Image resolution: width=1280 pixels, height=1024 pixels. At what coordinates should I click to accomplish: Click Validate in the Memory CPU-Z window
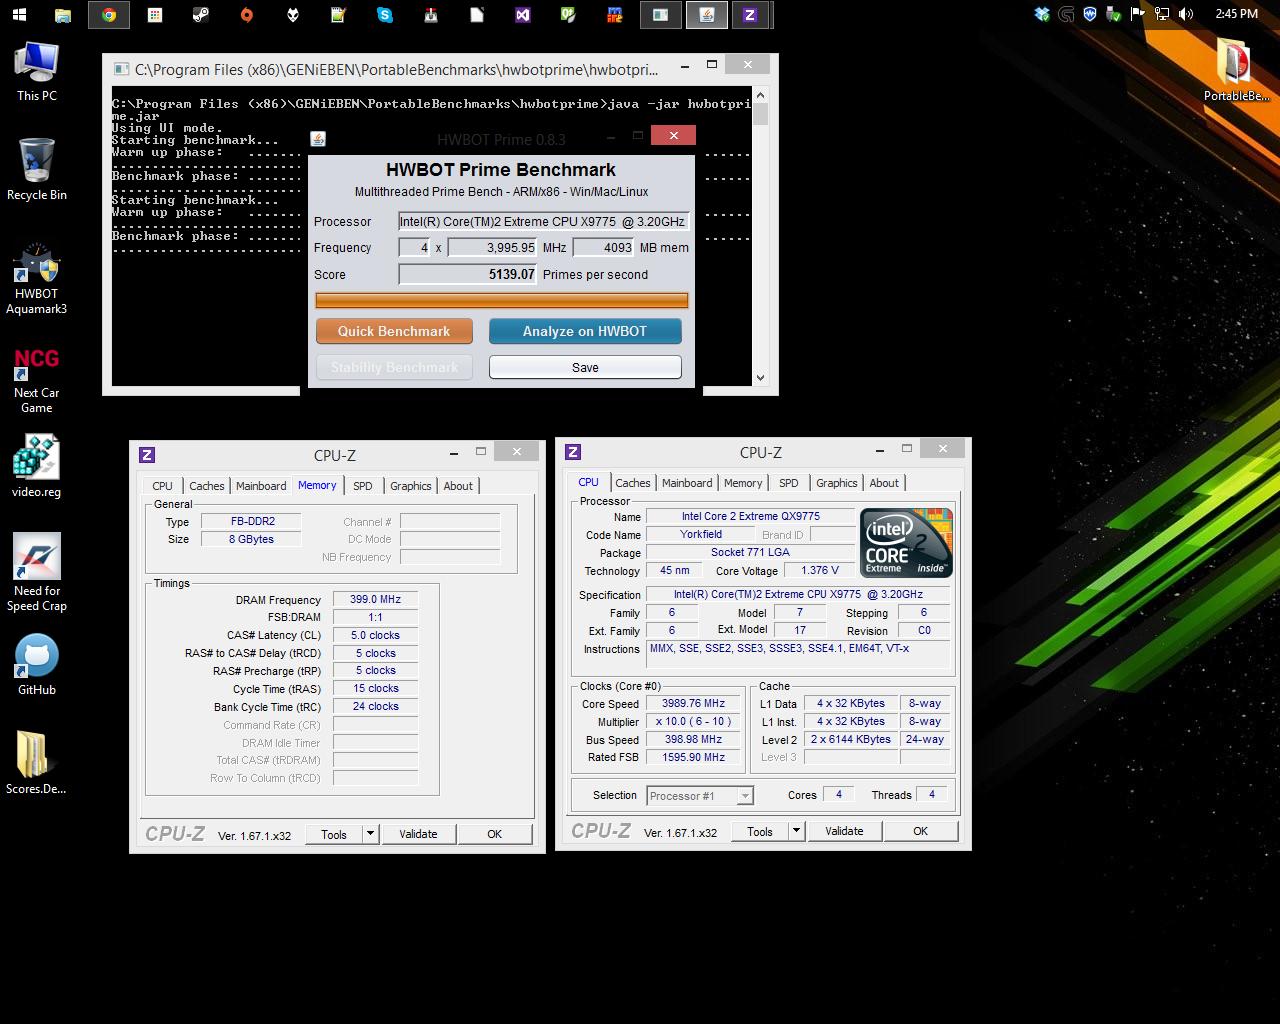click(418, 834)
